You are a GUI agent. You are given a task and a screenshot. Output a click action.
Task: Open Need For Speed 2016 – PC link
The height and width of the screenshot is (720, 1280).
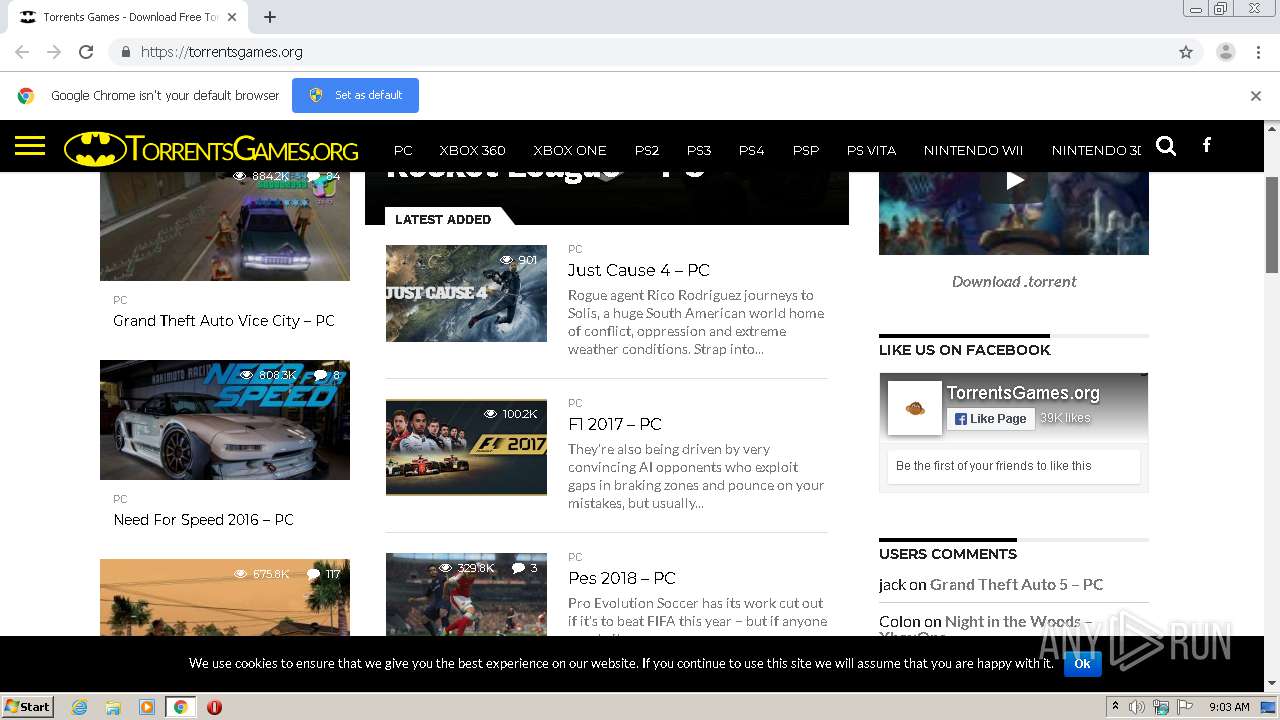coord(204,520)
